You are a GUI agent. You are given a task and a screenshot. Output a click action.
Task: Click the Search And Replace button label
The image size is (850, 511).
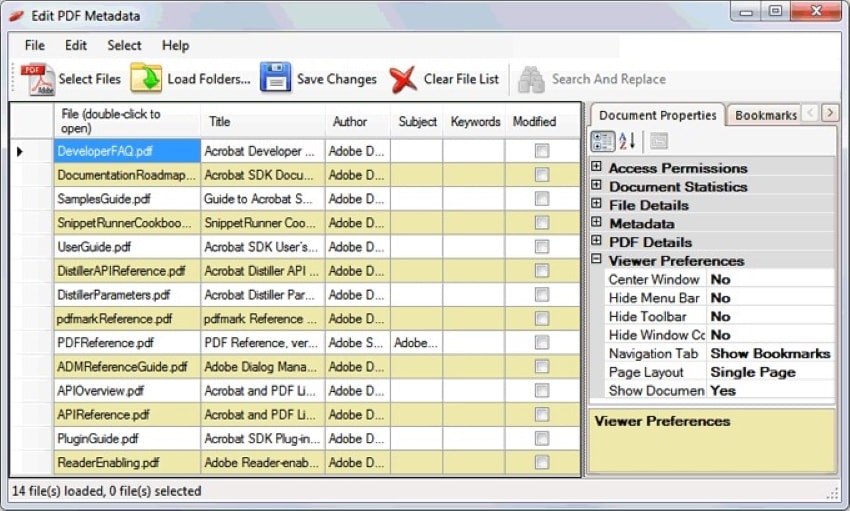[x=609, y=79]
